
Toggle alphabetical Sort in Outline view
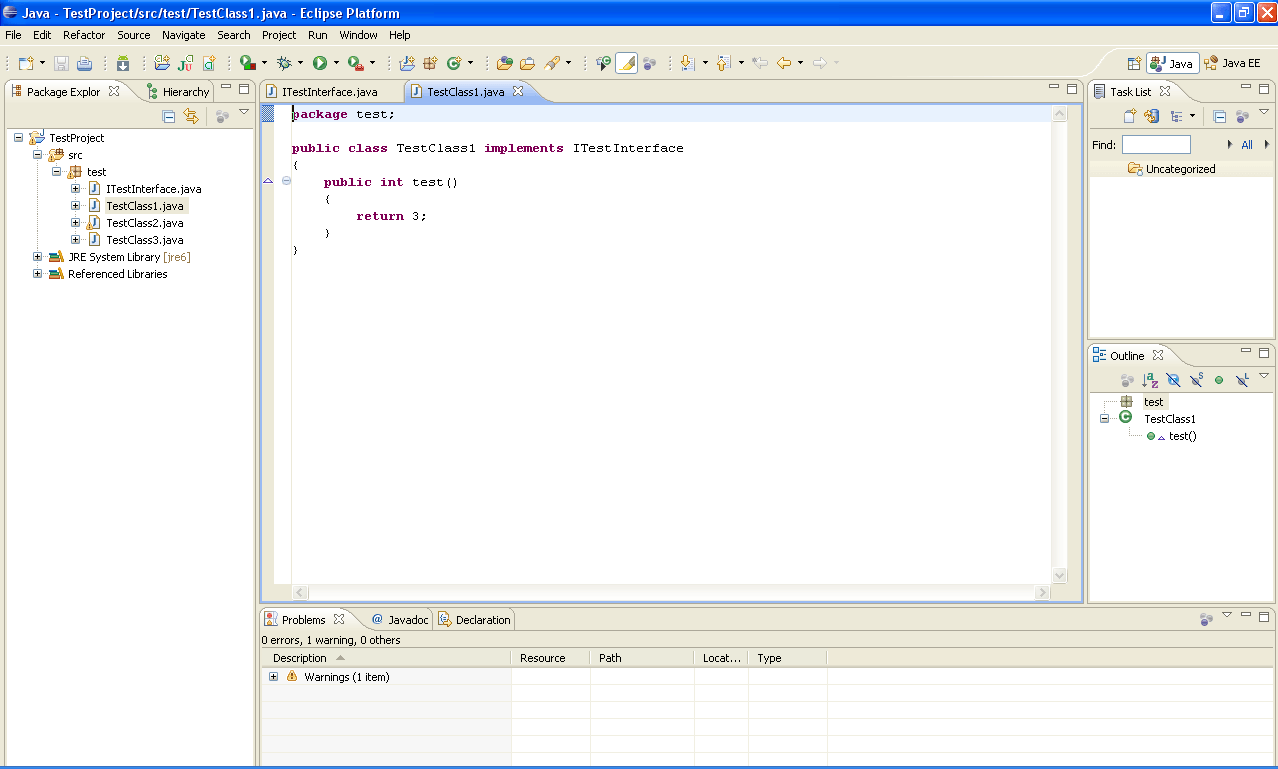click(1150, 380)
